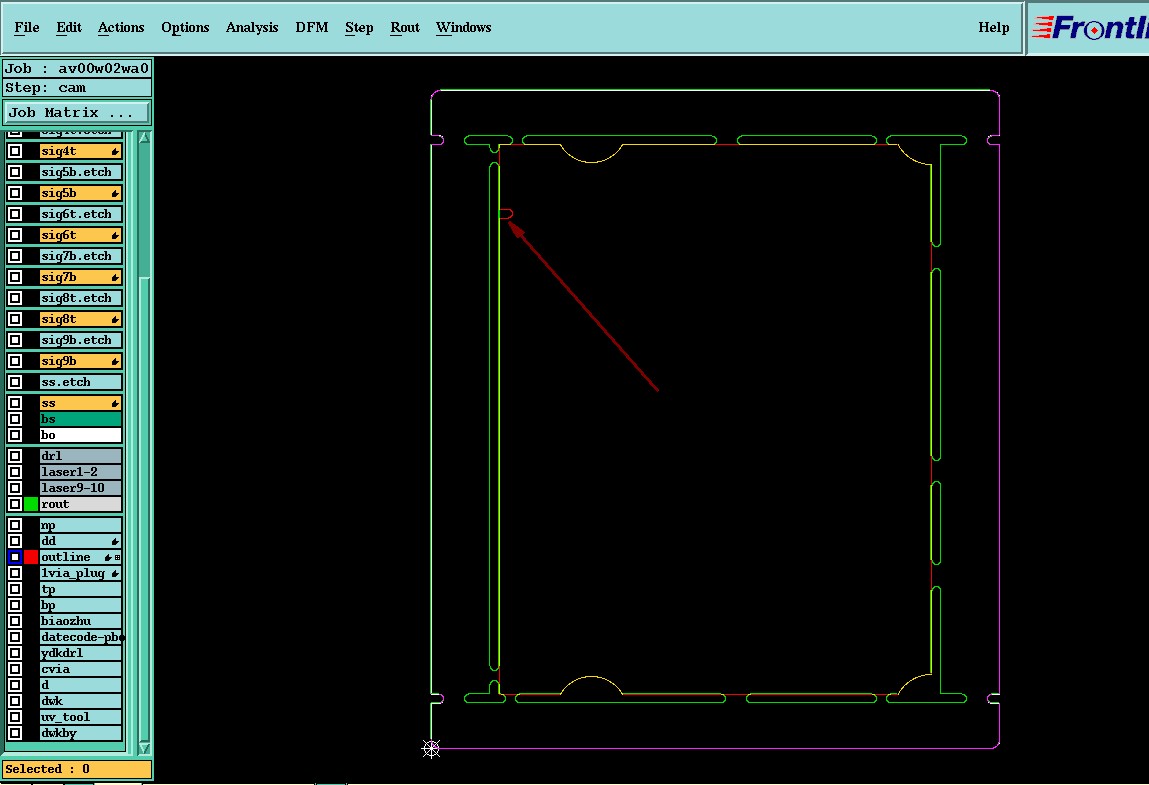Select the mp layer name

(81, 525)
